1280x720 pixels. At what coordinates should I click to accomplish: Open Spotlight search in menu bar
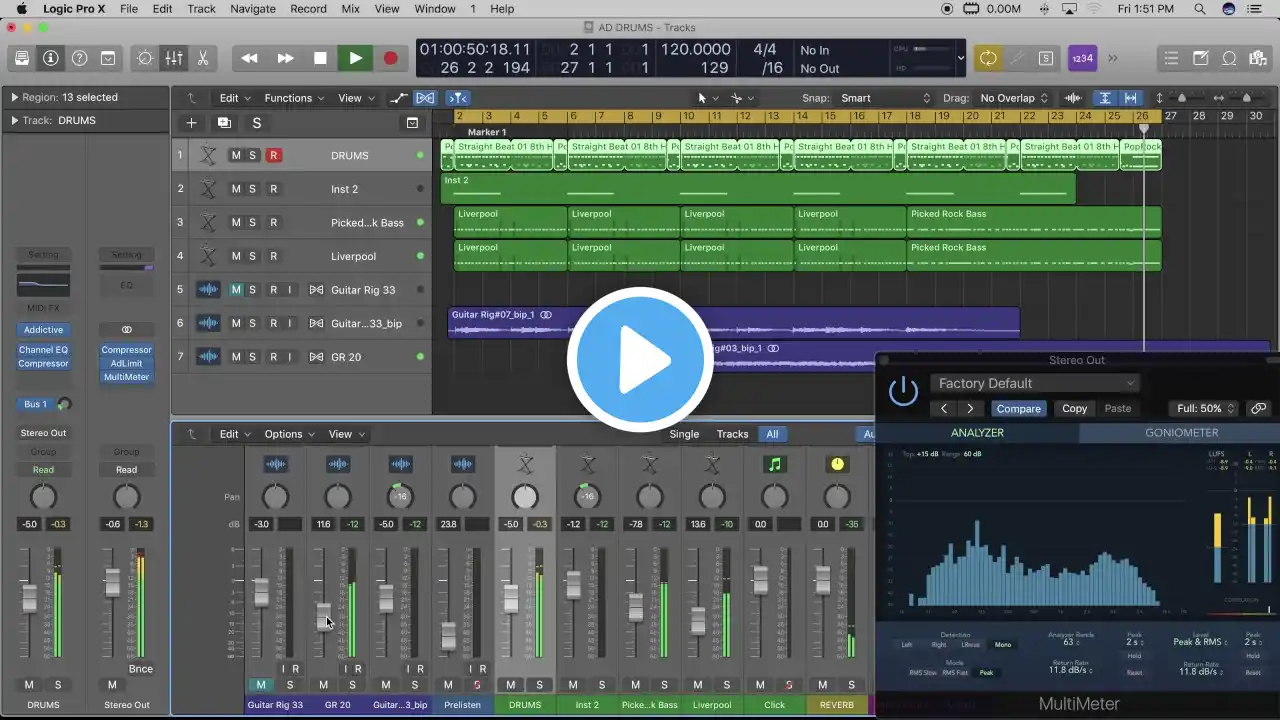pyautogui.click(x=1199, y=9)
